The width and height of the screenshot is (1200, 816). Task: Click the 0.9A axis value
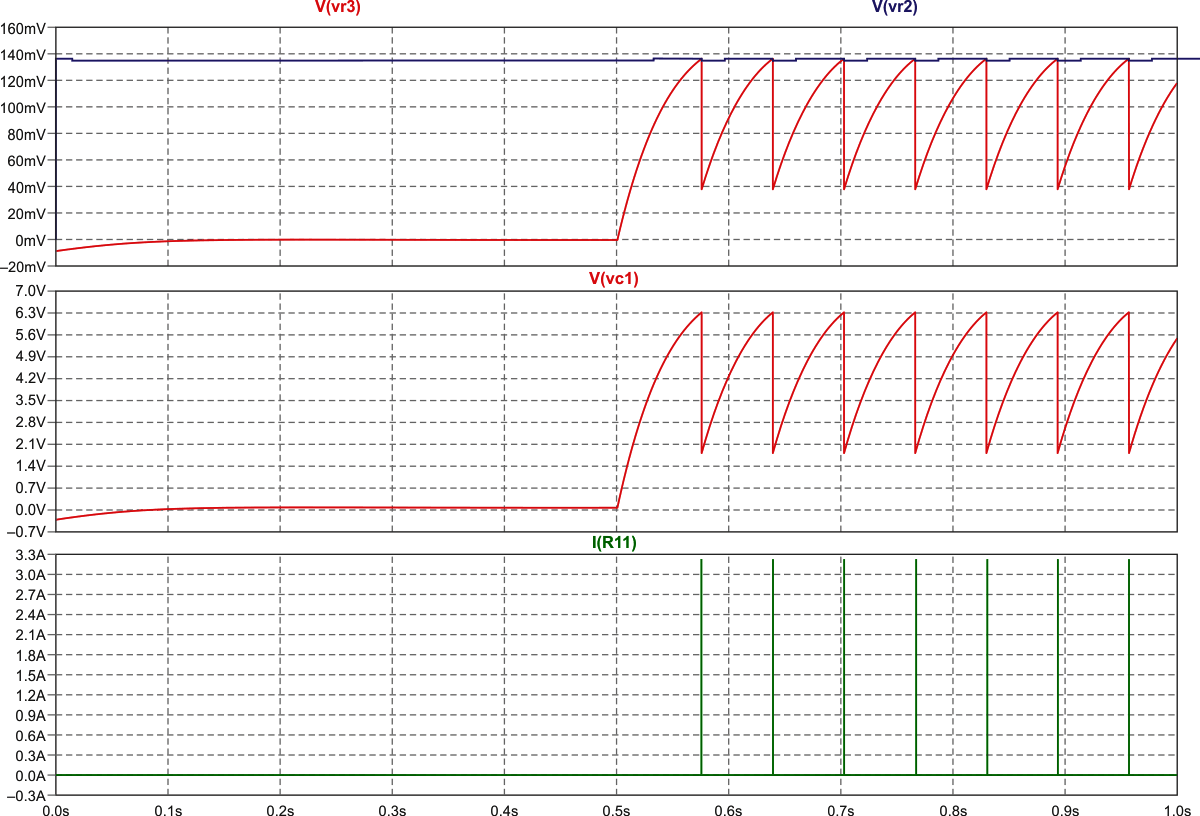33,715
